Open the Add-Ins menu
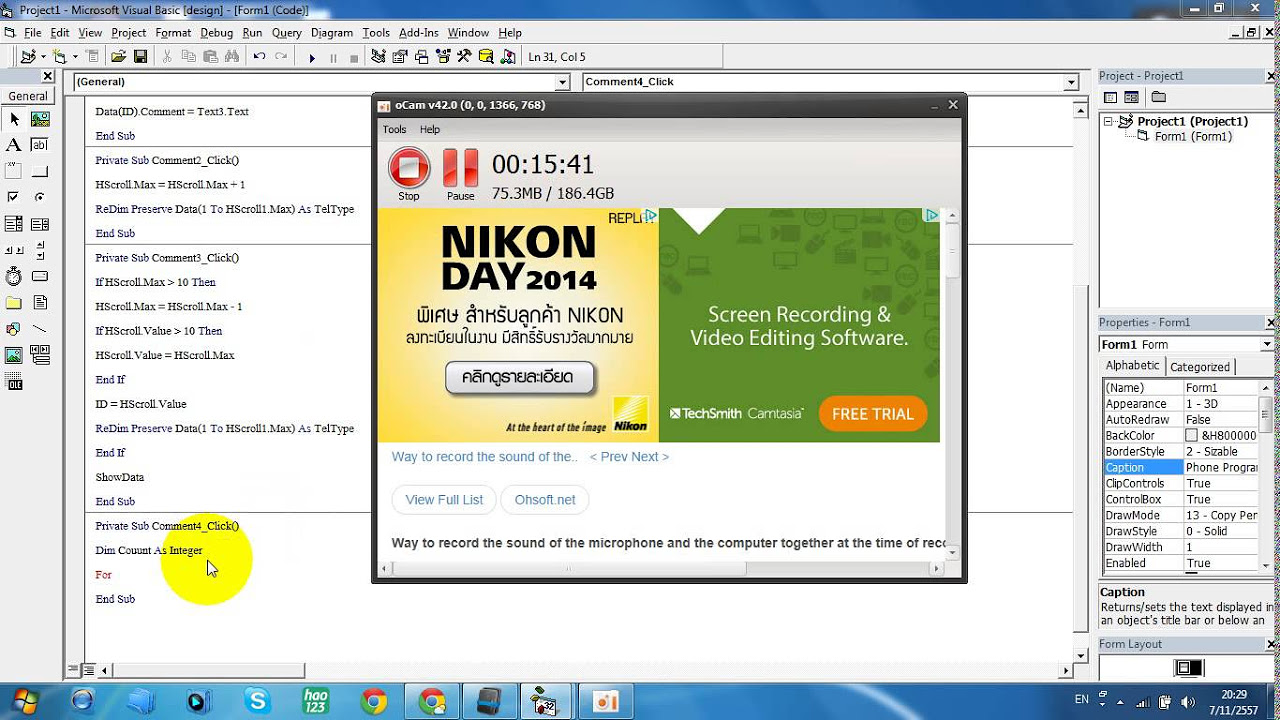The width and height of the screenshot is (1280, 720). coord(418,33)
